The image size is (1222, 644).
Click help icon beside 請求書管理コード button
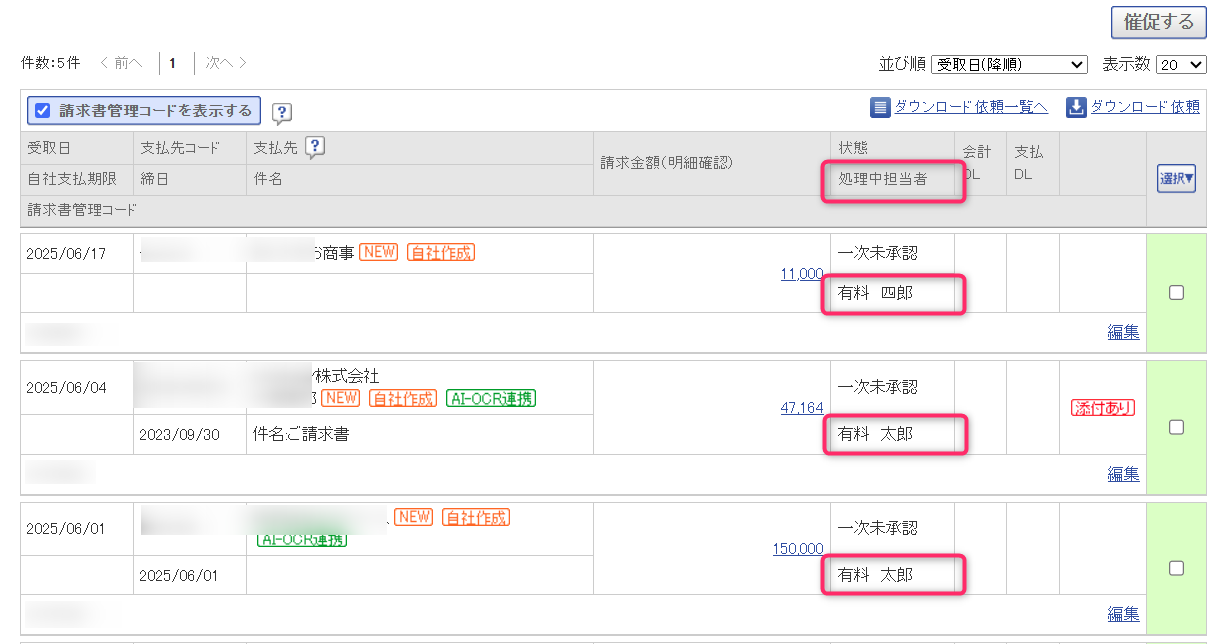tap(282, 113)
